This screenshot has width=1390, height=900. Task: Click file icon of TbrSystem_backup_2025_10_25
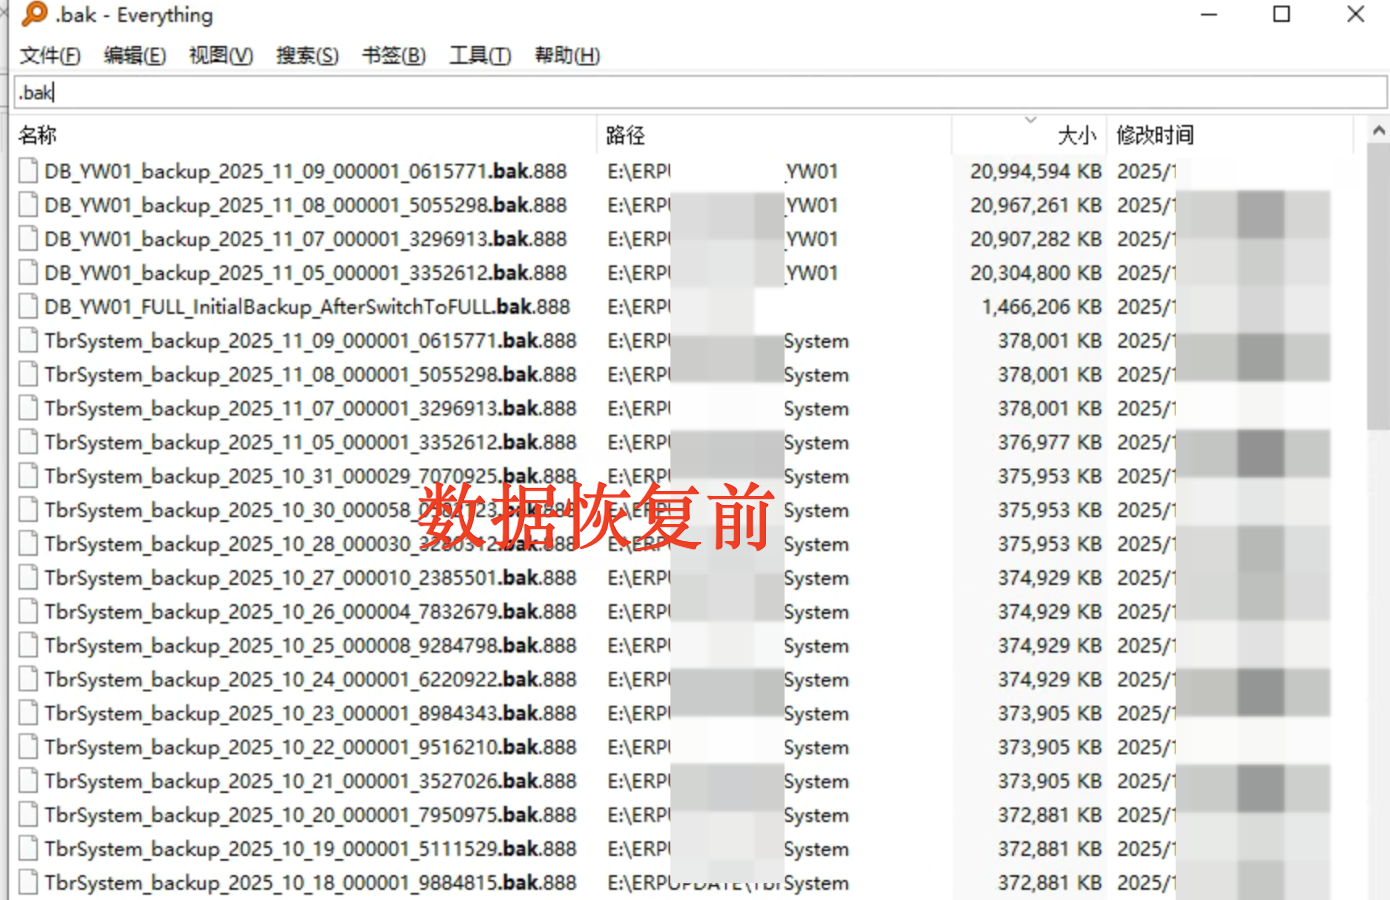click(28, 646)
